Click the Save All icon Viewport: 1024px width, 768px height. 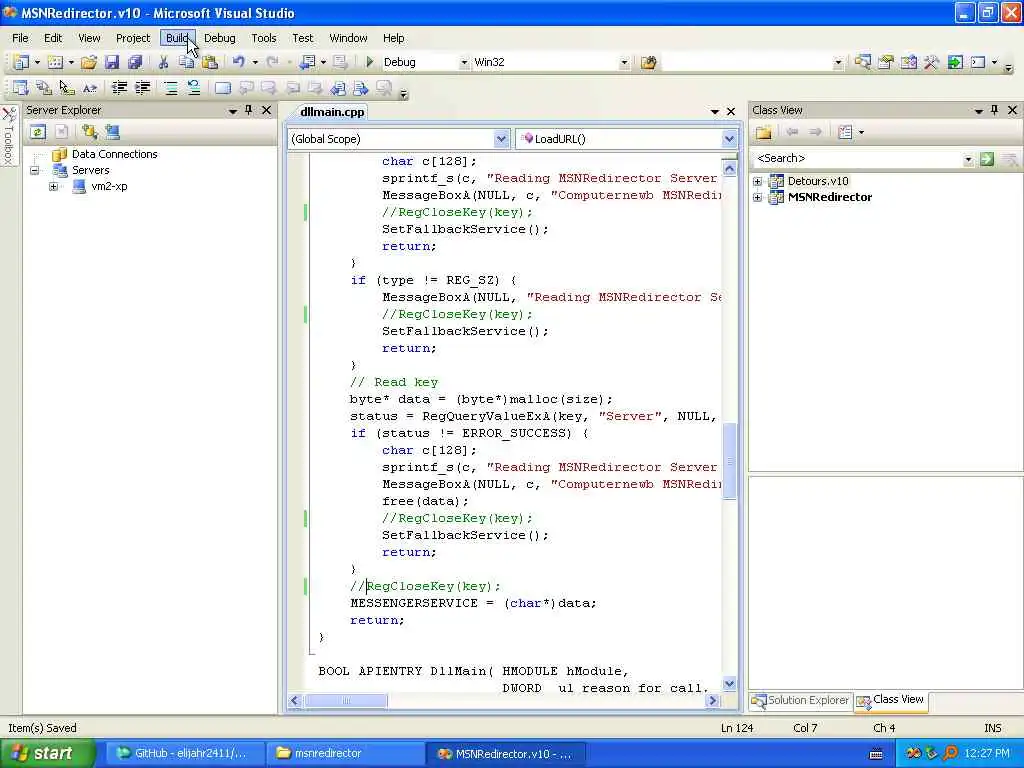(135, 62)
